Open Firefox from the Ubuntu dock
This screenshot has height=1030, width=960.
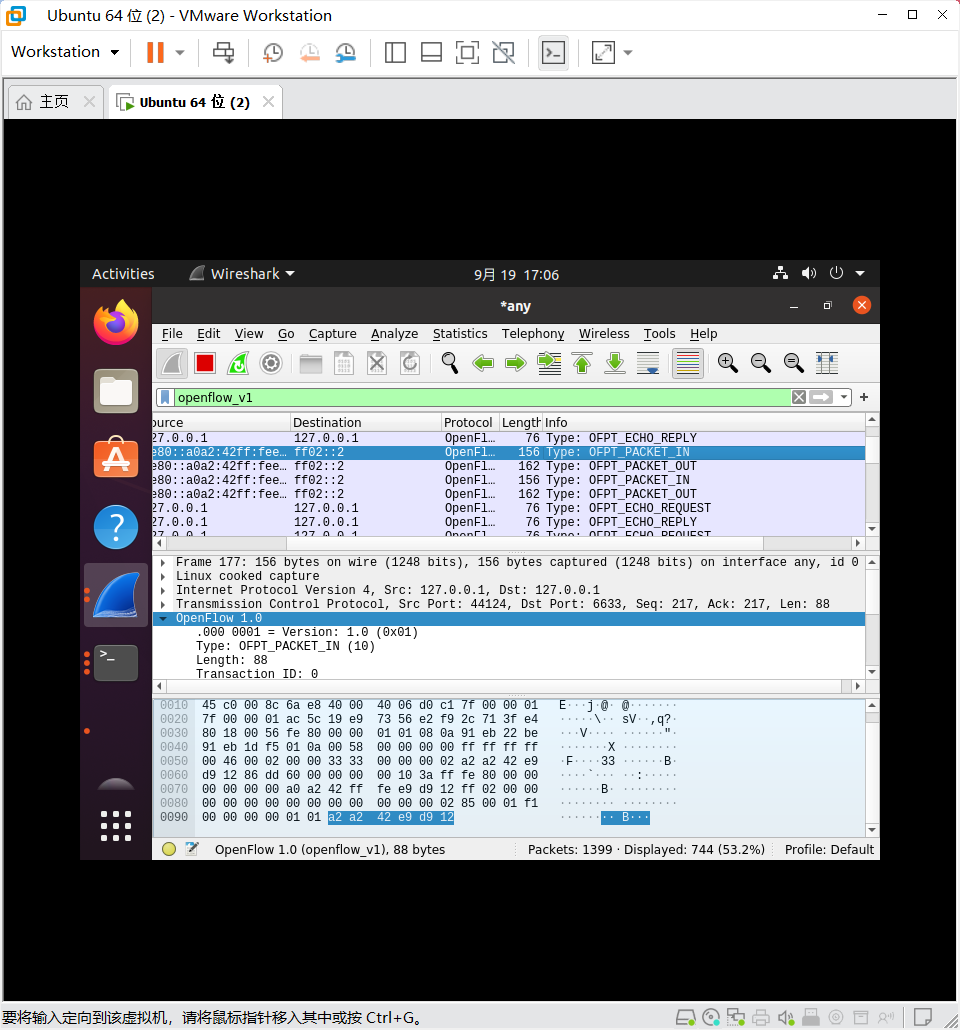click(x=116, y=323)
